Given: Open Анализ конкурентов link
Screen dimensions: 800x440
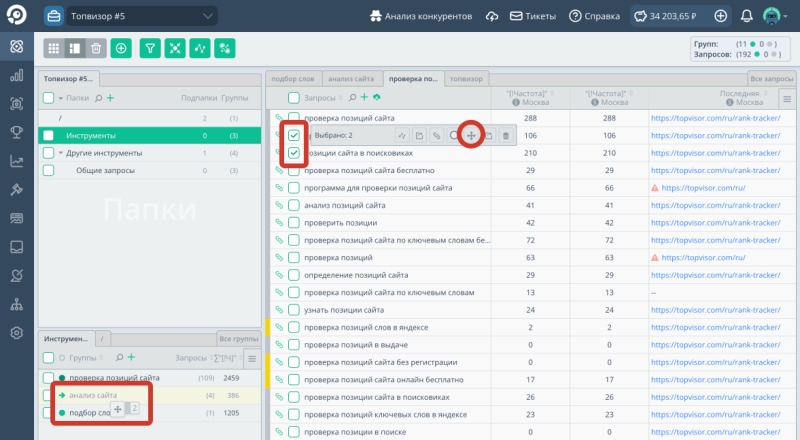Looking at the screenshot, I should point(423,16).
